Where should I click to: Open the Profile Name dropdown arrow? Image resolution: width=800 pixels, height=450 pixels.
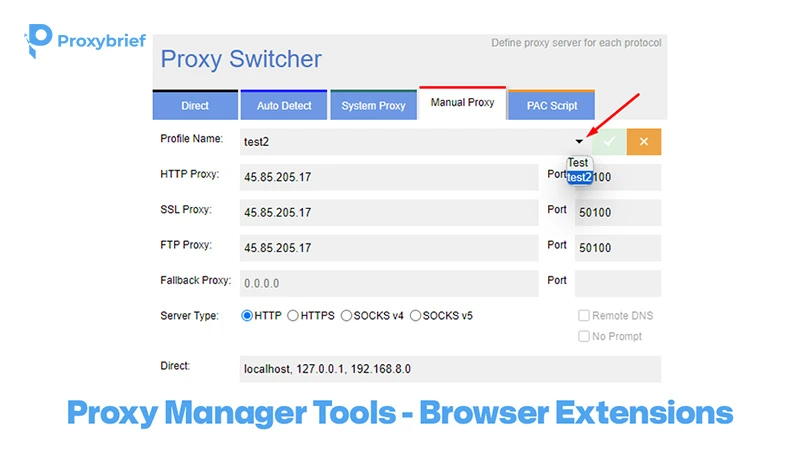tap(579, 142)
